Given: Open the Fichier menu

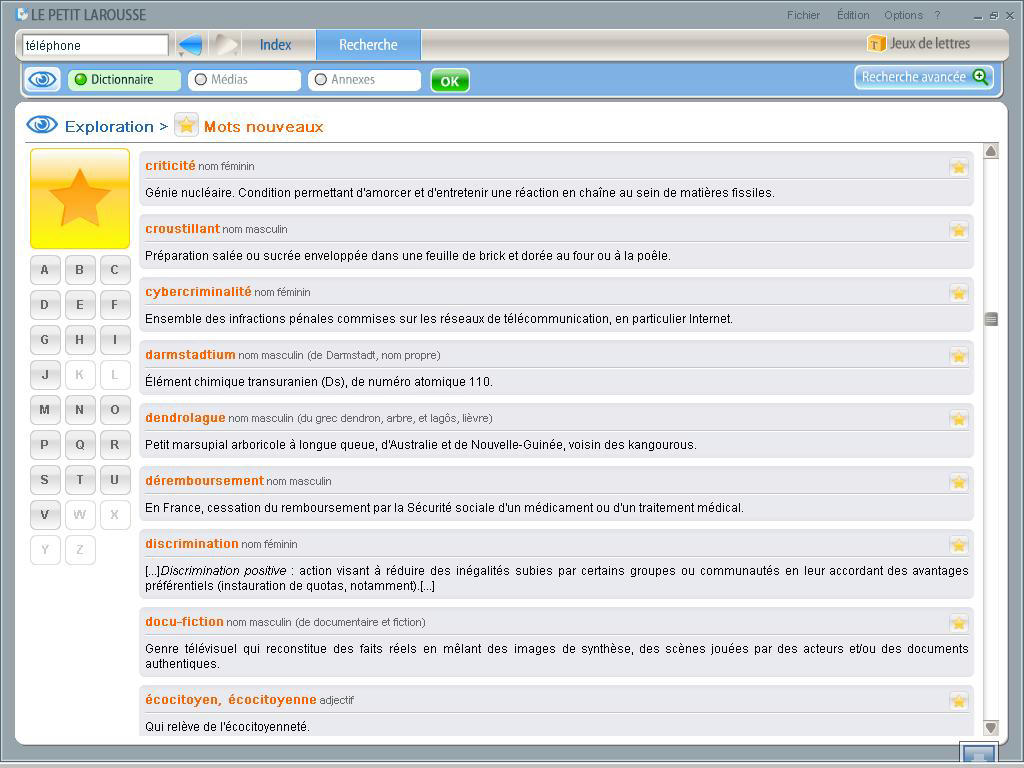Looking at the screenshot, I should [804, 14].
